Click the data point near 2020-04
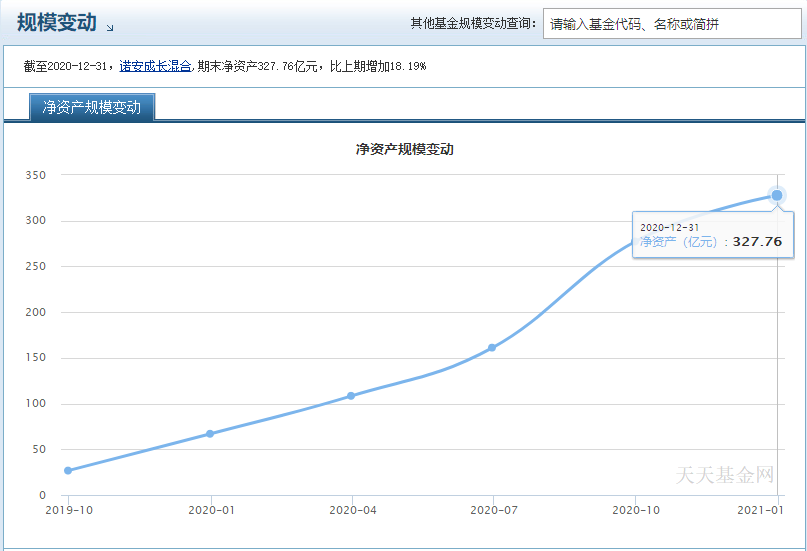The height and width of the screenshot is (551, 807). pyautogui.click(x=351, y=396)
